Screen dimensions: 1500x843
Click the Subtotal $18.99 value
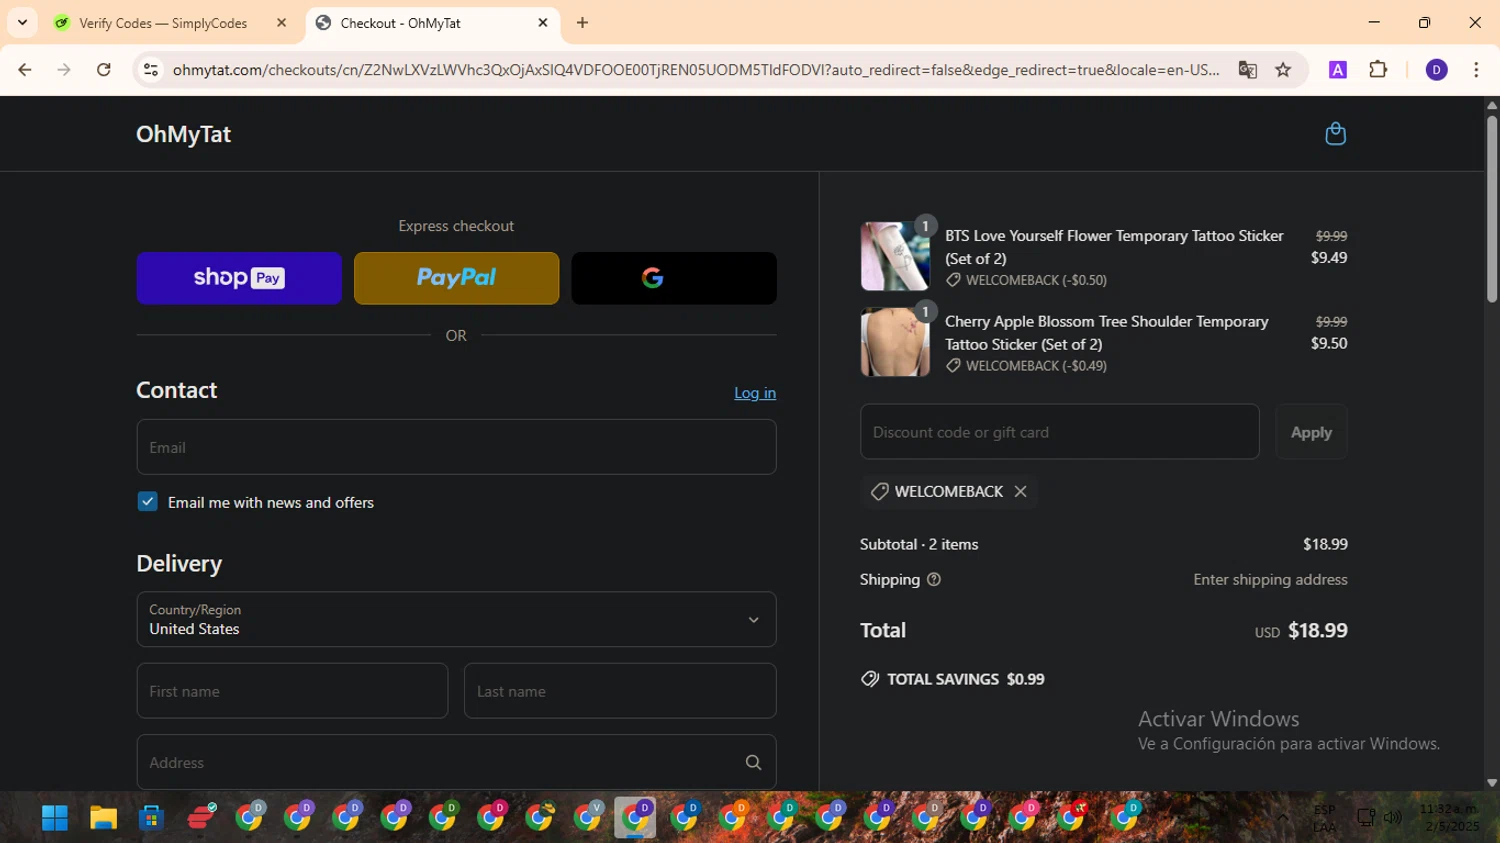(1325, 544)
